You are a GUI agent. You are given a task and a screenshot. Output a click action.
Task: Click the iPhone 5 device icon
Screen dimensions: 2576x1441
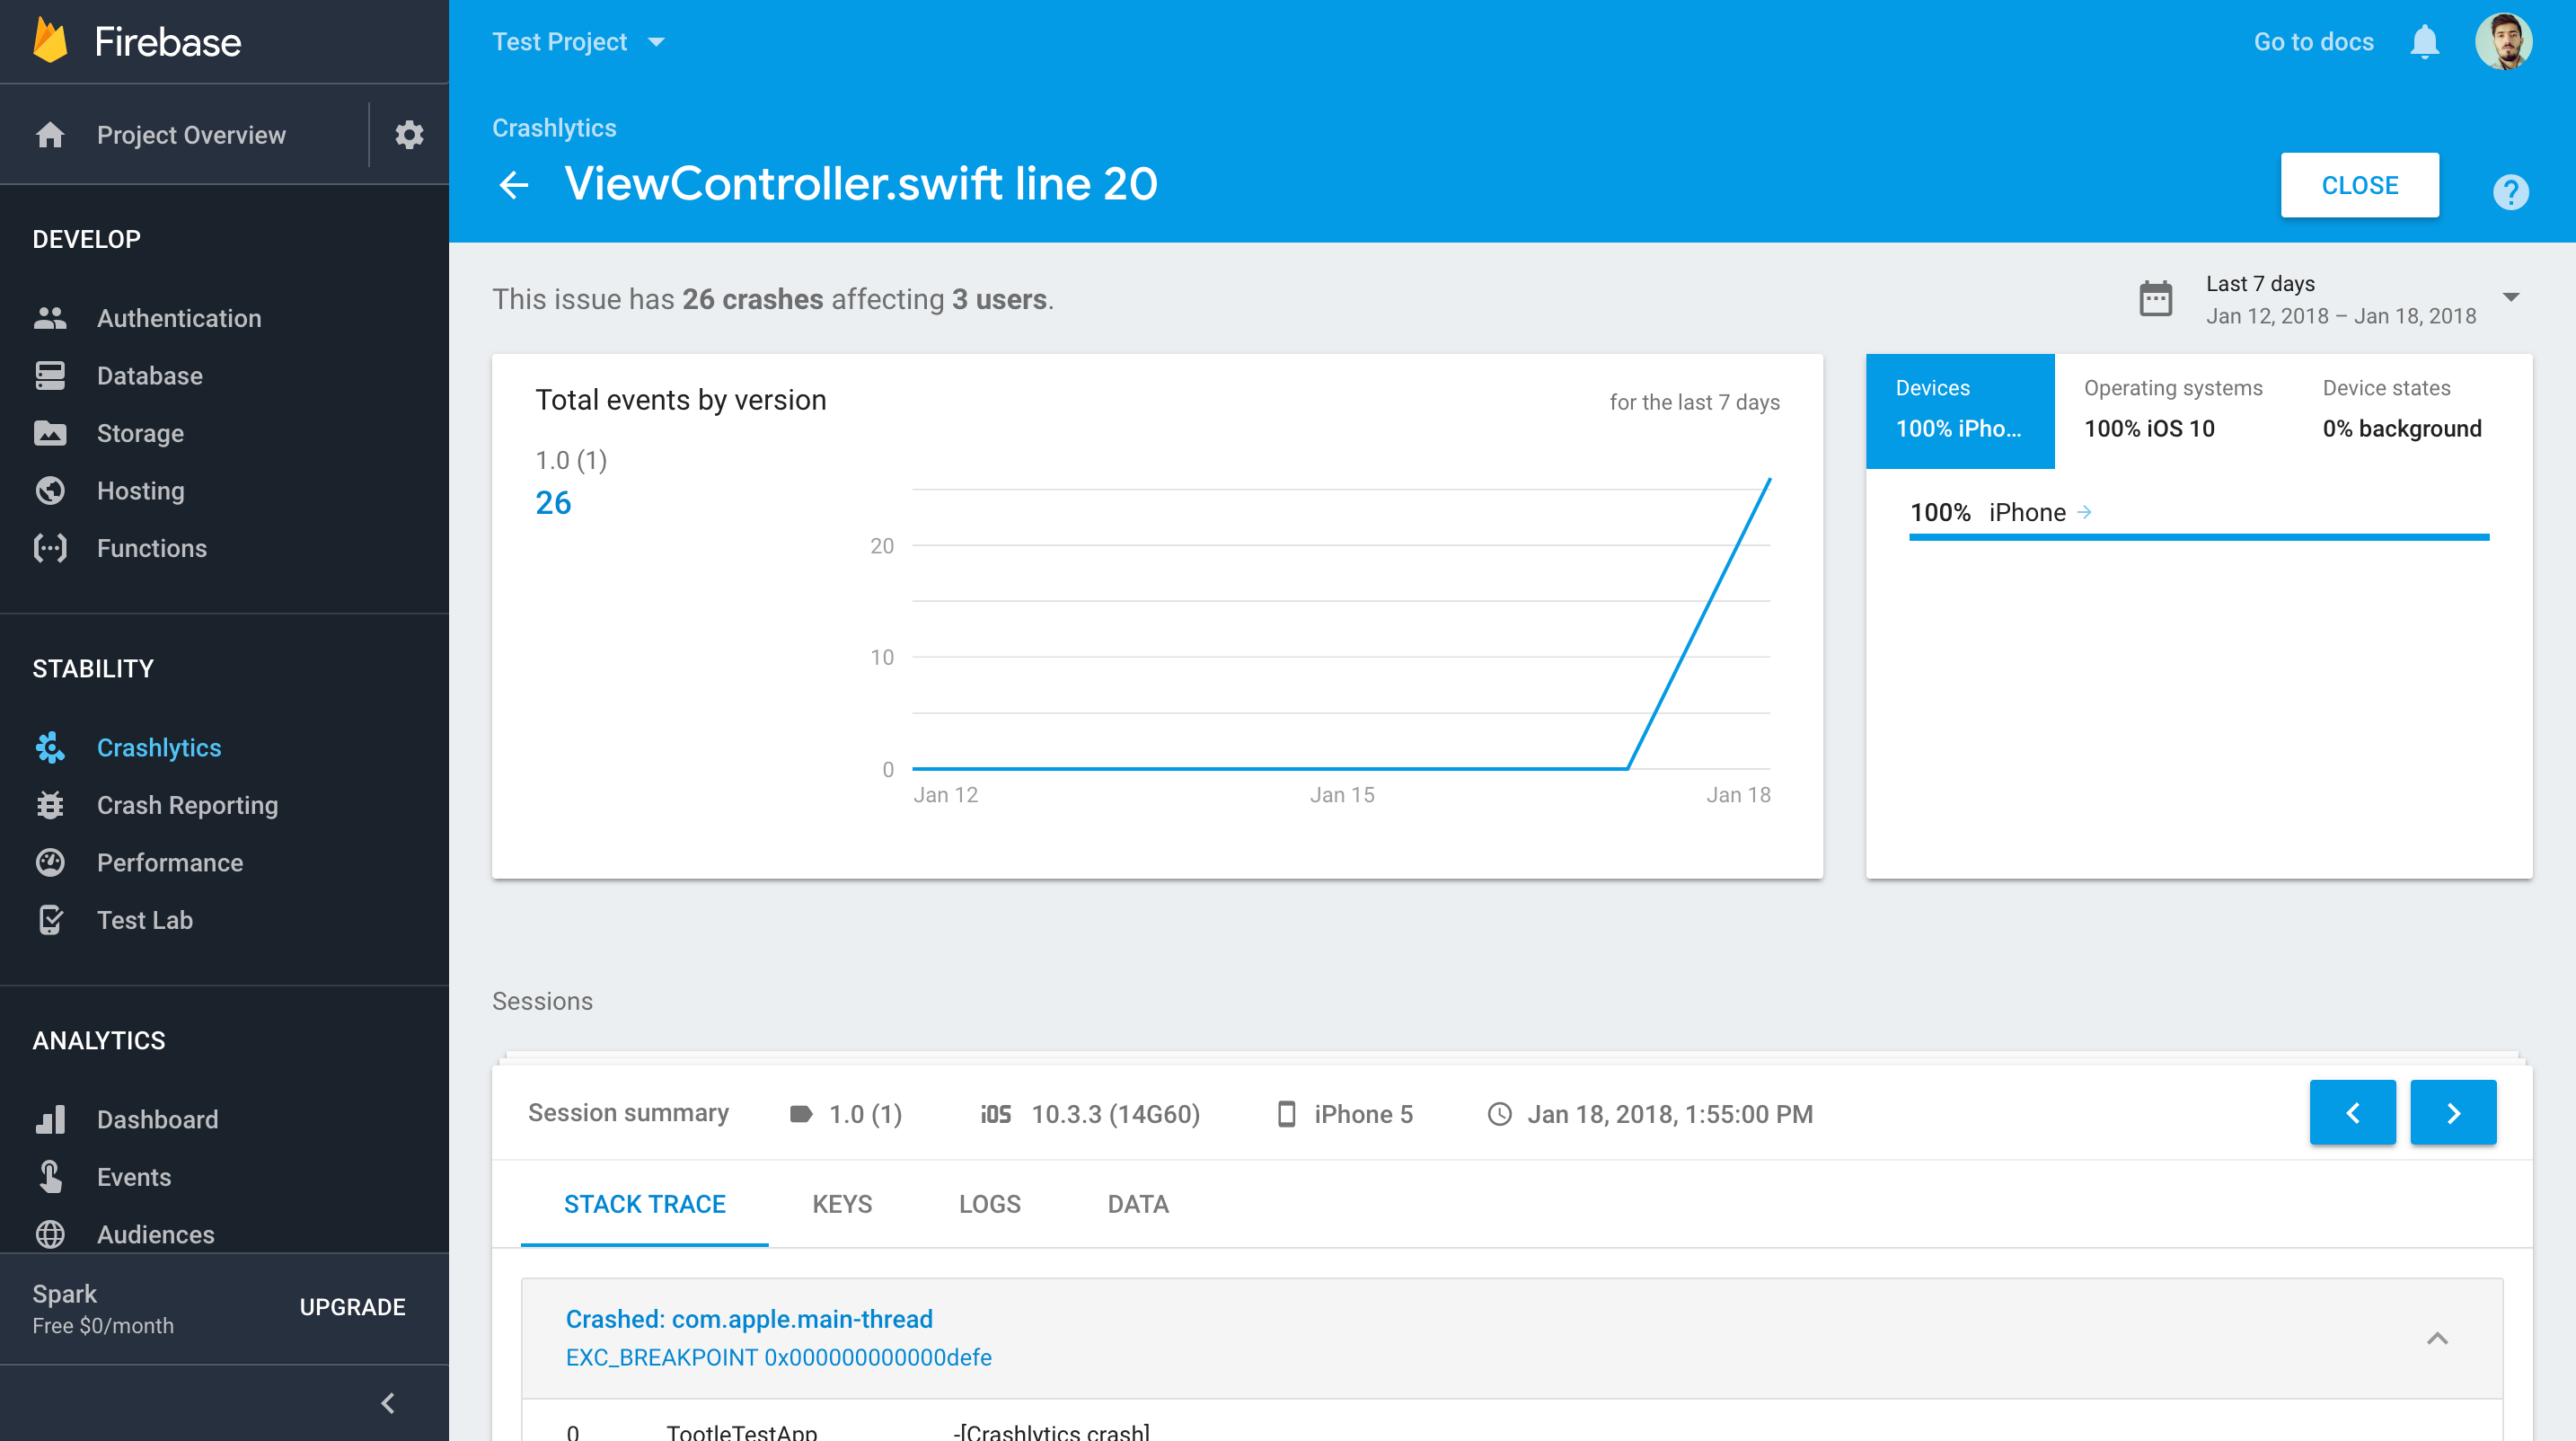(1286, 1113)
